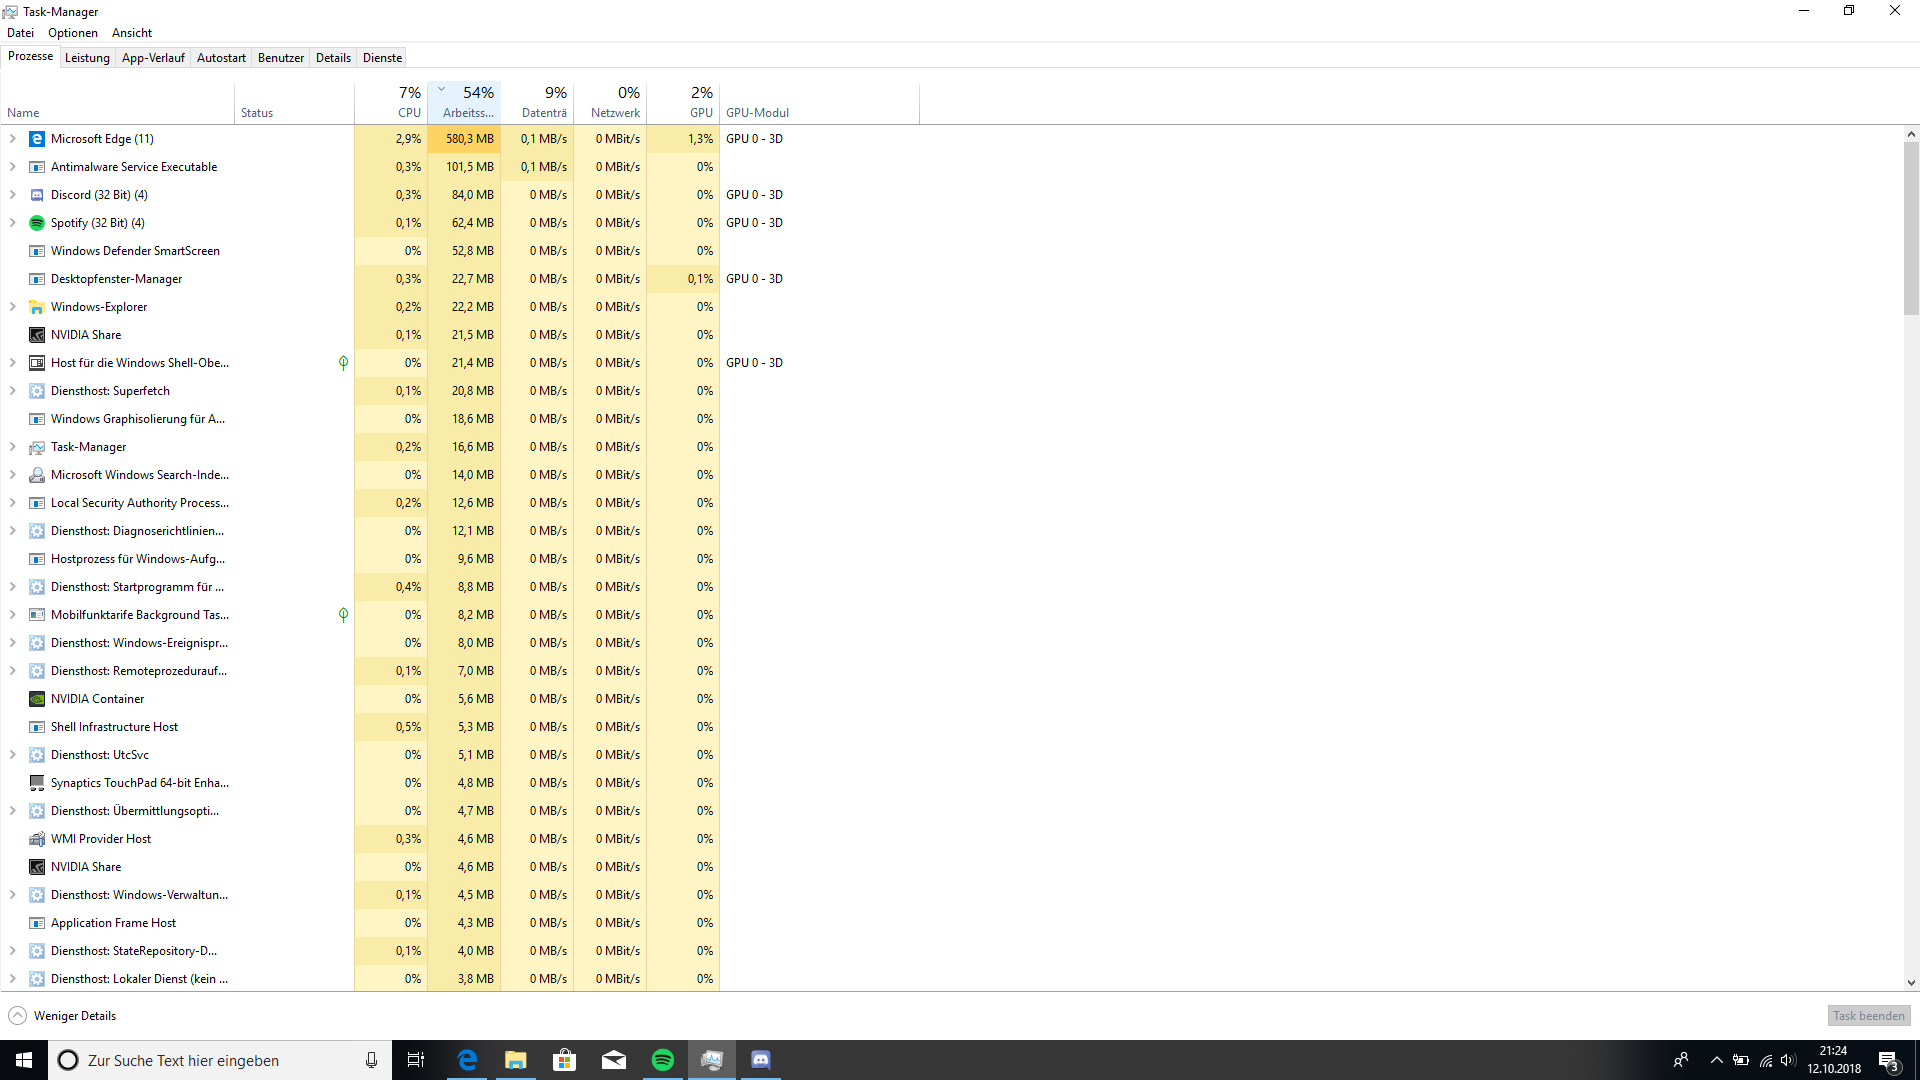The height and width of the screenshot is (1080, 1920).
Task: Switch to the Leistung tab
Action: [87, 58]
